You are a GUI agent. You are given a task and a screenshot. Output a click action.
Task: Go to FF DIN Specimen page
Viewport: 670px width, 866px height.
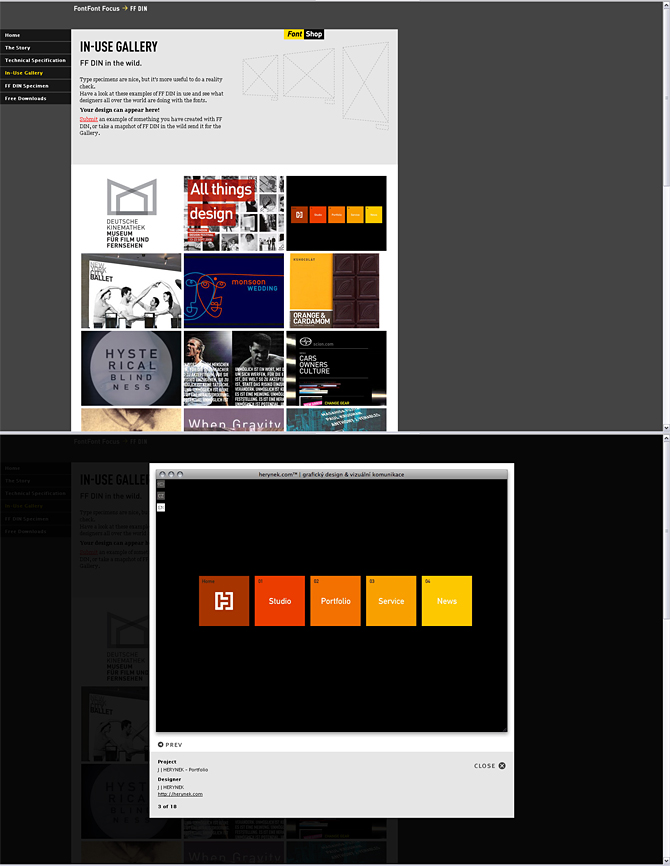coord(26,86)
